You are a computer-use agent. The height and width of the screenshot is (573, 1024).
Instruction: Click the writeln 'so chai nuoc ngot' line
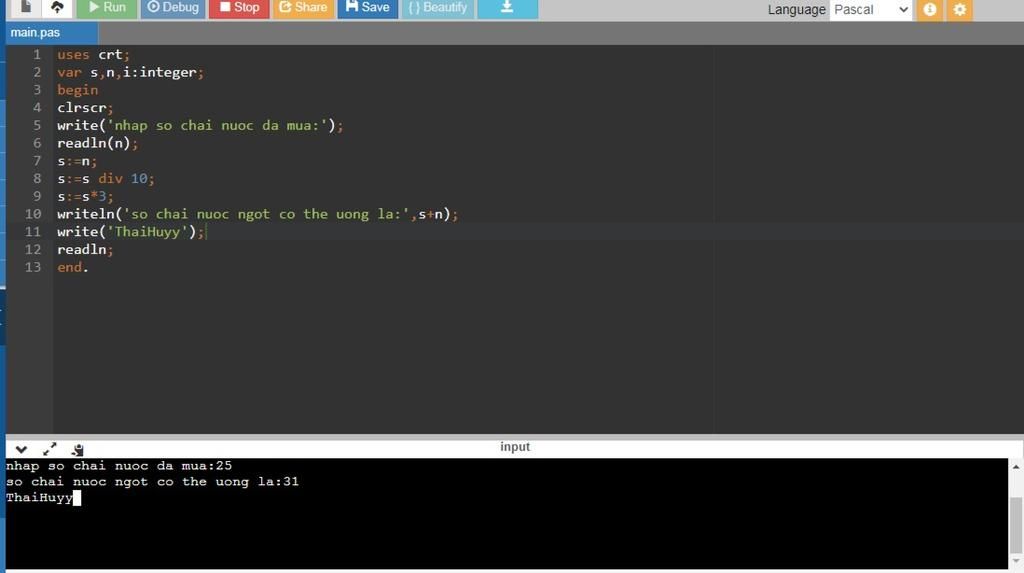pos(258,214)
